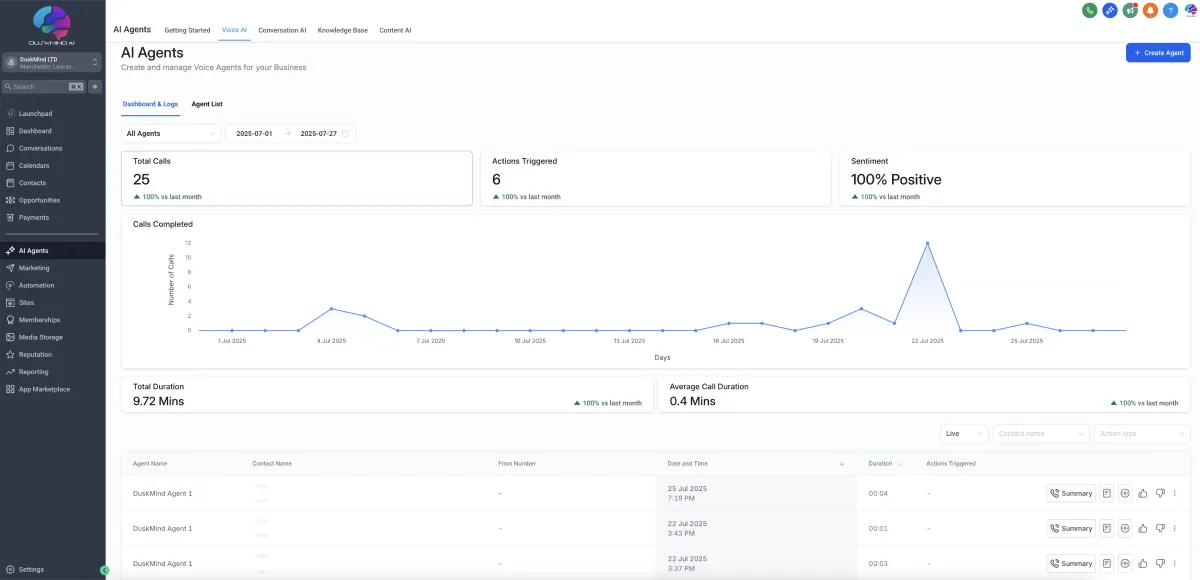Screen dimensions: 1200x580
Task: Switch to the Getting Started tab
Action: 187,30
